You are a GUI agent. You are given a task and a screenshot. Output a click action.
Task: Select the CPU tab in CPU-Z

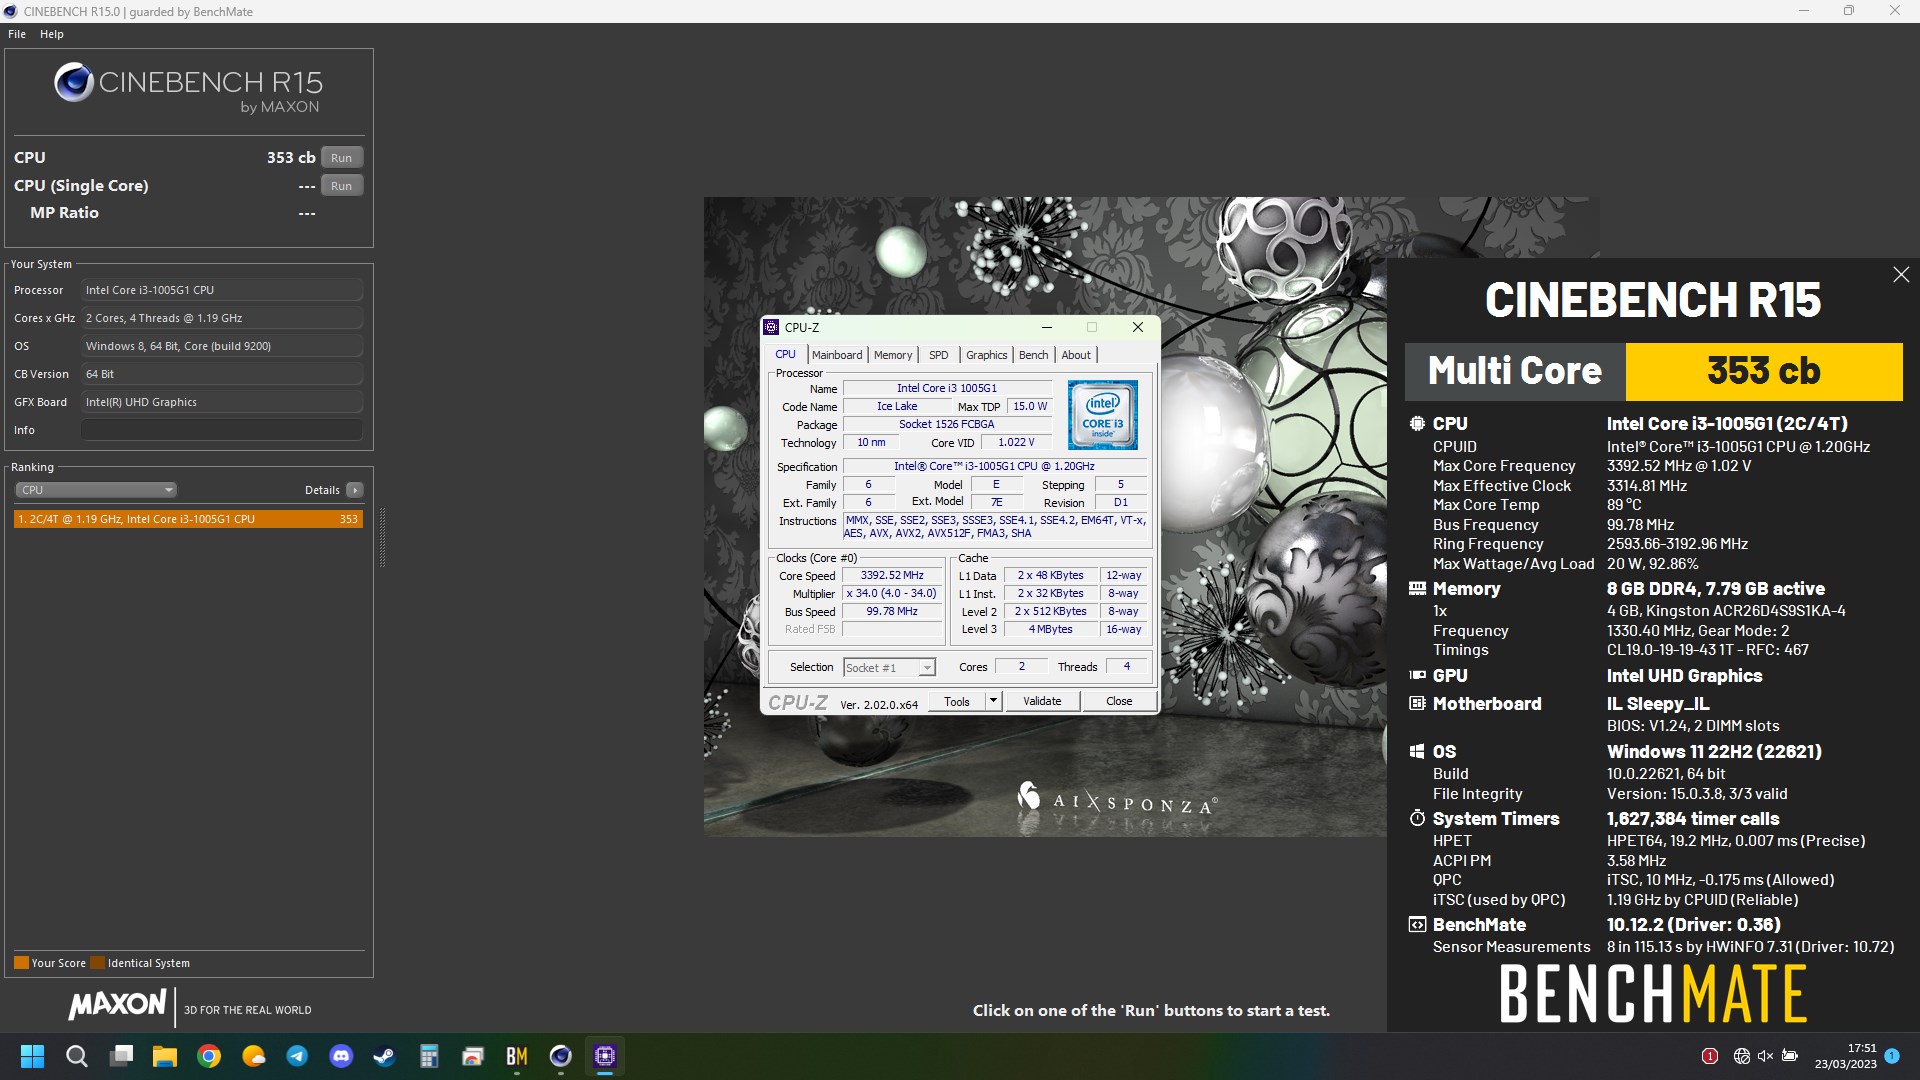click(786, 354)
